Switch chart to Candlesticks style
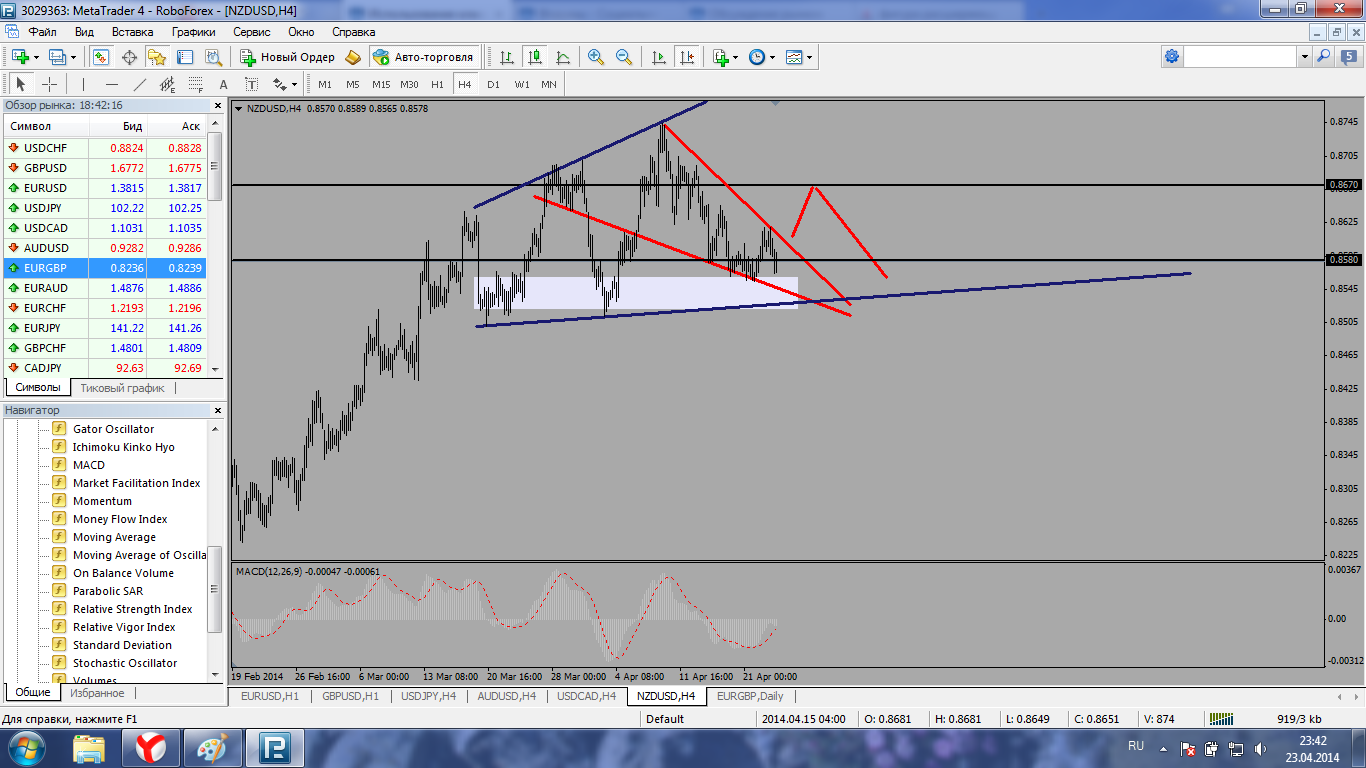The image size is (1366, 768). [x=535, y=57]
